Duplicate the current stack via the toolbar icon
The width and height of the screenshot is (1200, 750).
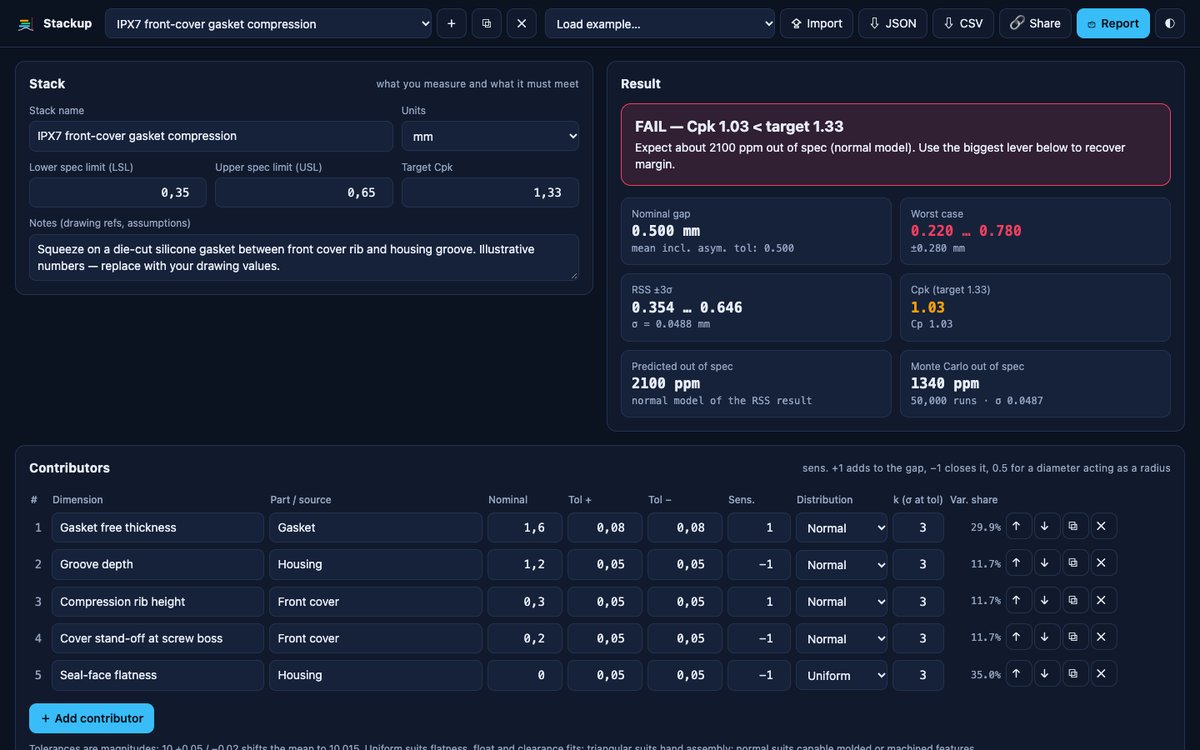click(486, 23)
